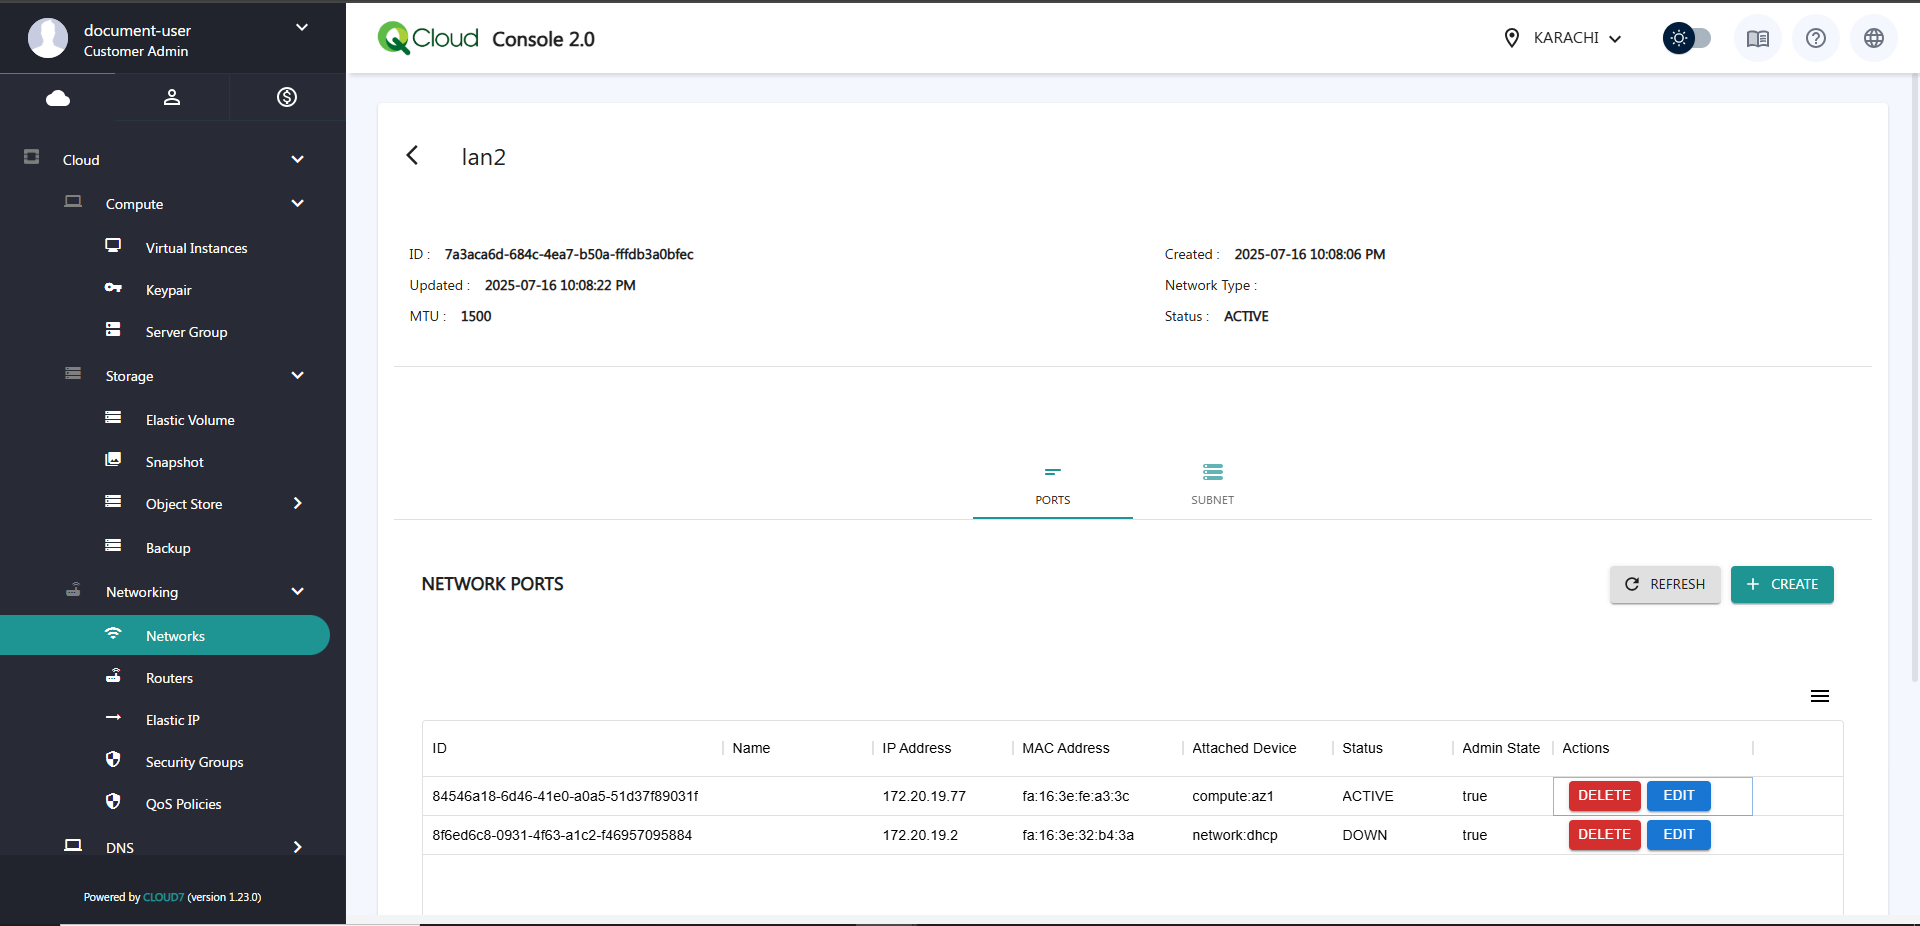Click the back arrow beside lan2

[x=412, y=155]
